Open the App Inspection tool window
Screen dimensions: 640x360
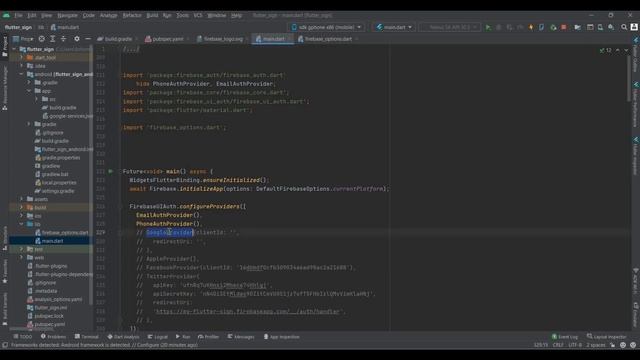pyautogui.click(x=281, y=337)
